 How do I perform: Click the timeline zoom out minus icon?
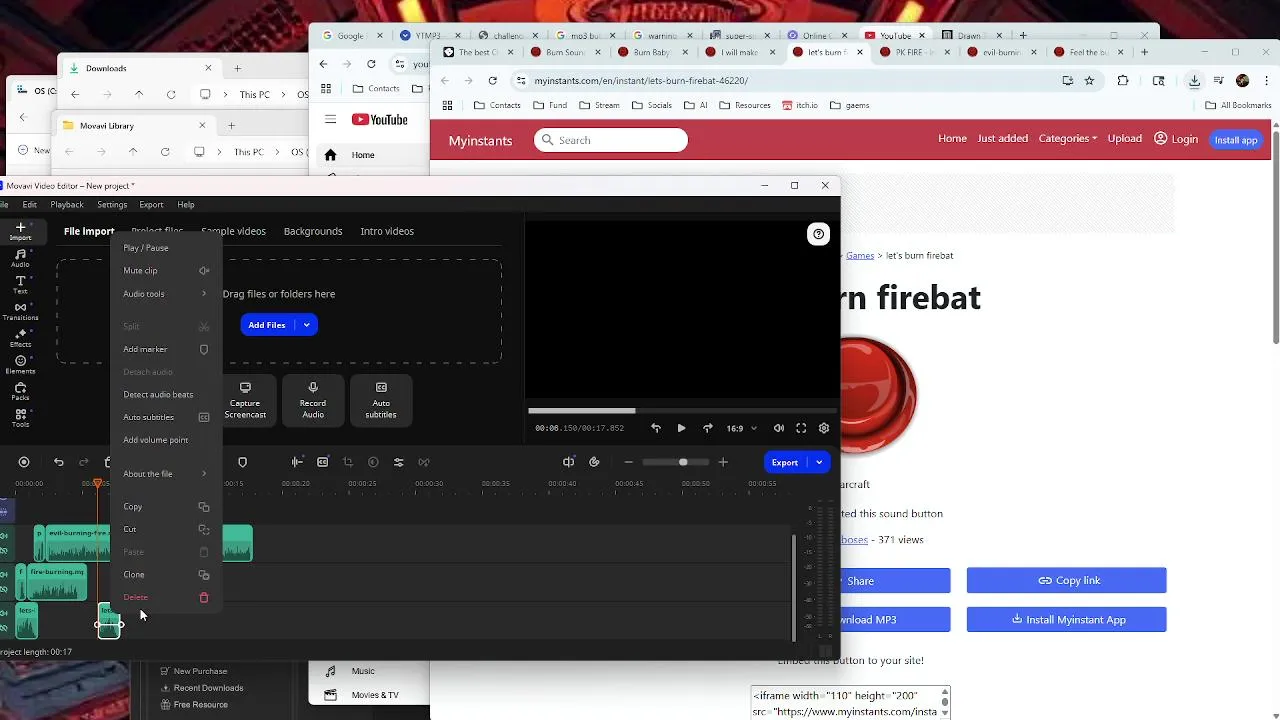628,462
